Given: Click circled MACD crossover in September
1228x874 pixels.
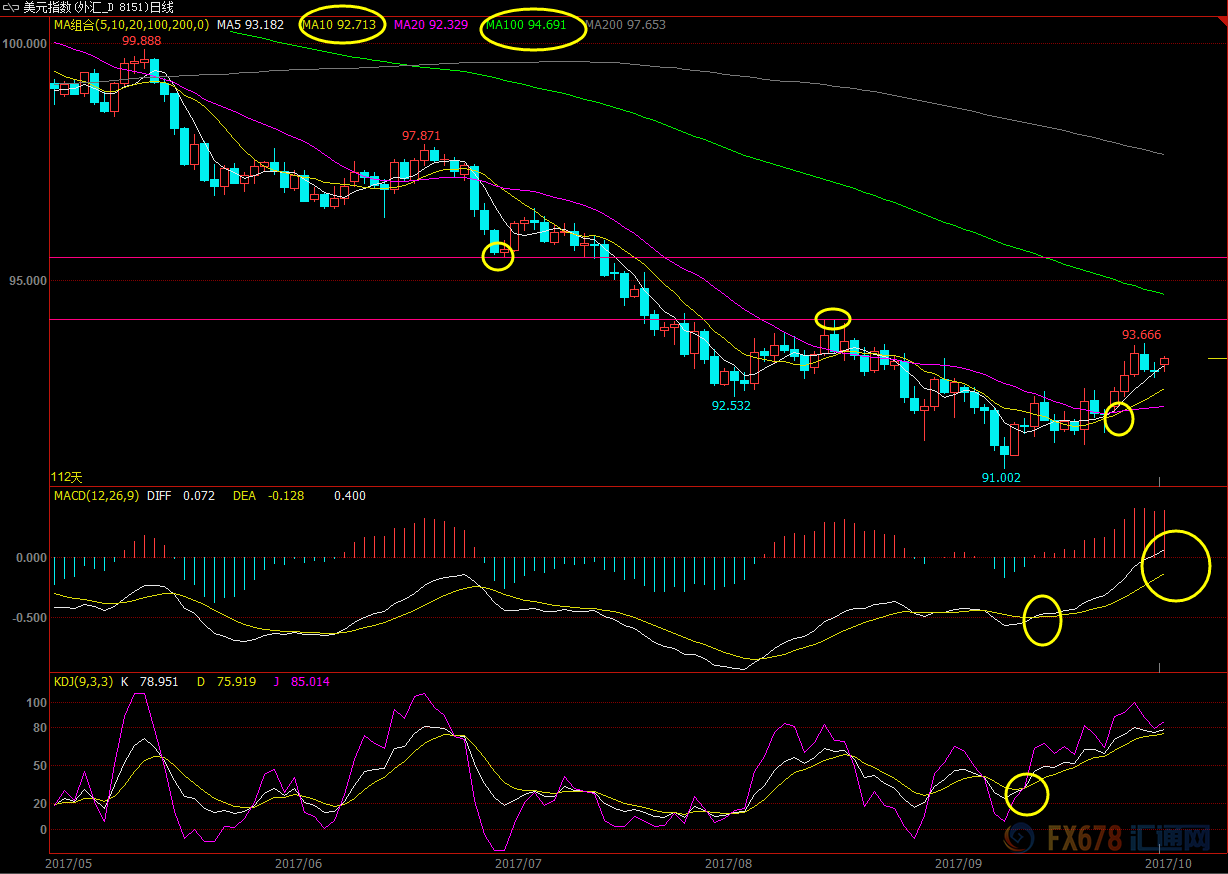Looking at the screenshot, I should (x=1042, y=620).
